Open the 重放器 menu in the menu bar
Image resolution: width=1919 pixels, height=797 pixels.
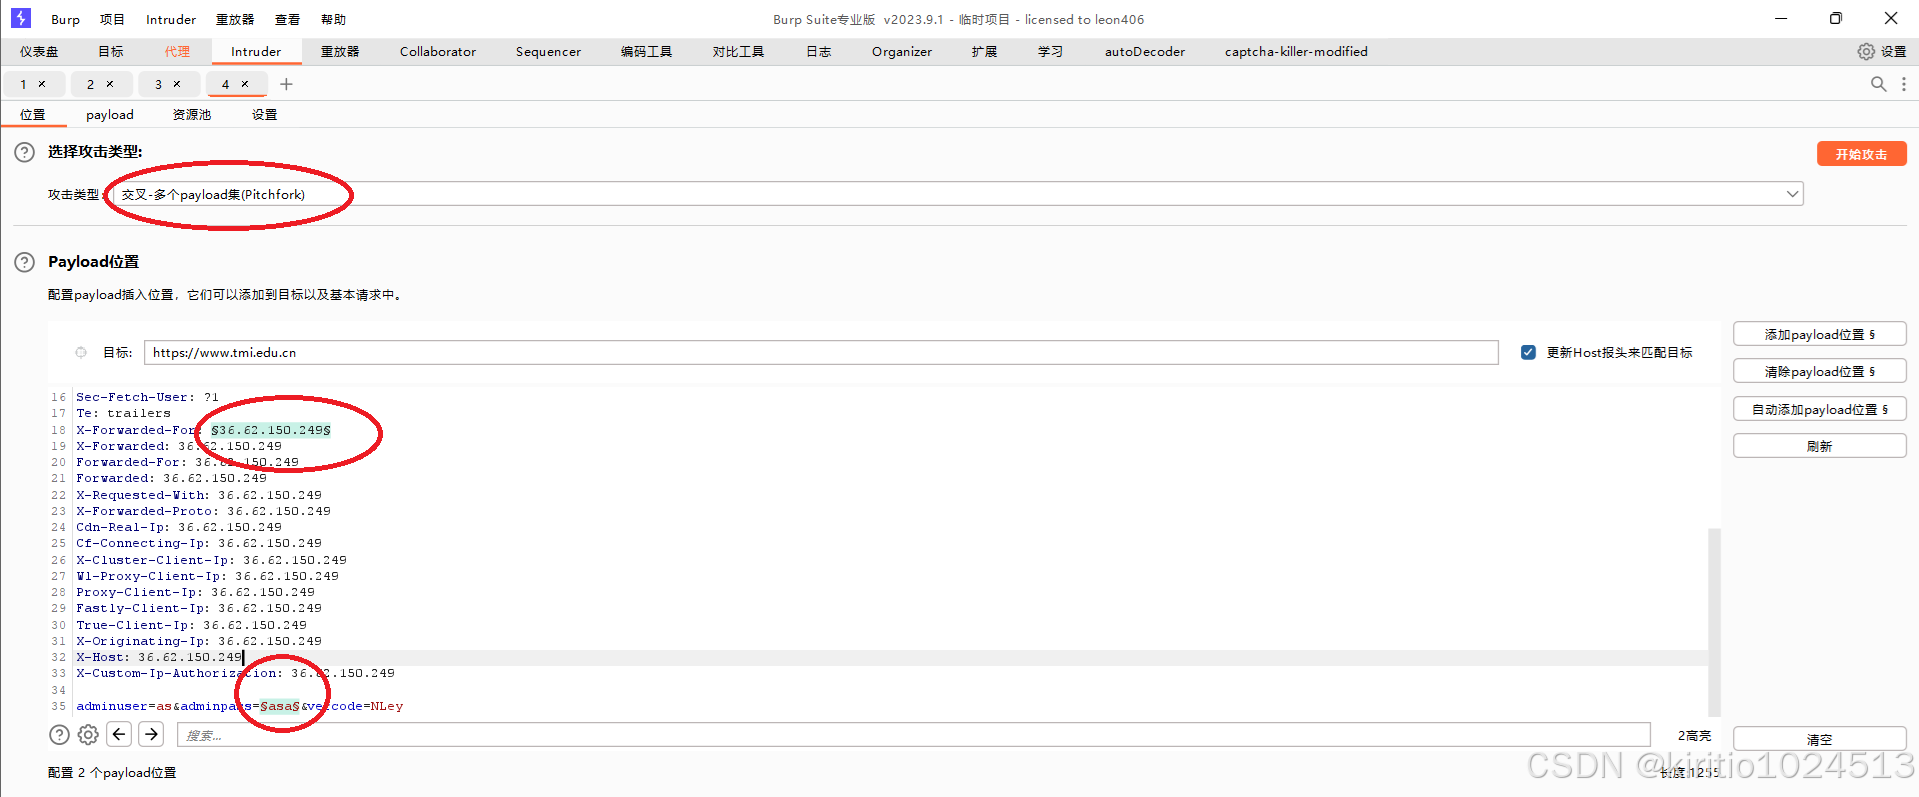click(x=235, y=19)
